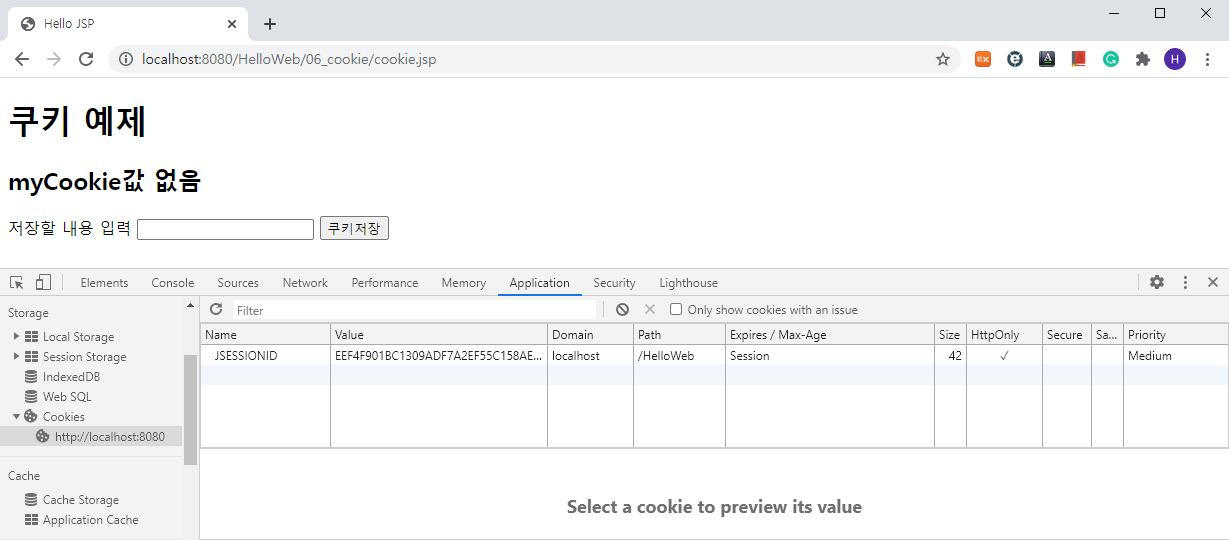The width and height of the screenshot is (1229, 540).
Task: Sort by HttpOnly column header
Action: tap(1004, 335)
